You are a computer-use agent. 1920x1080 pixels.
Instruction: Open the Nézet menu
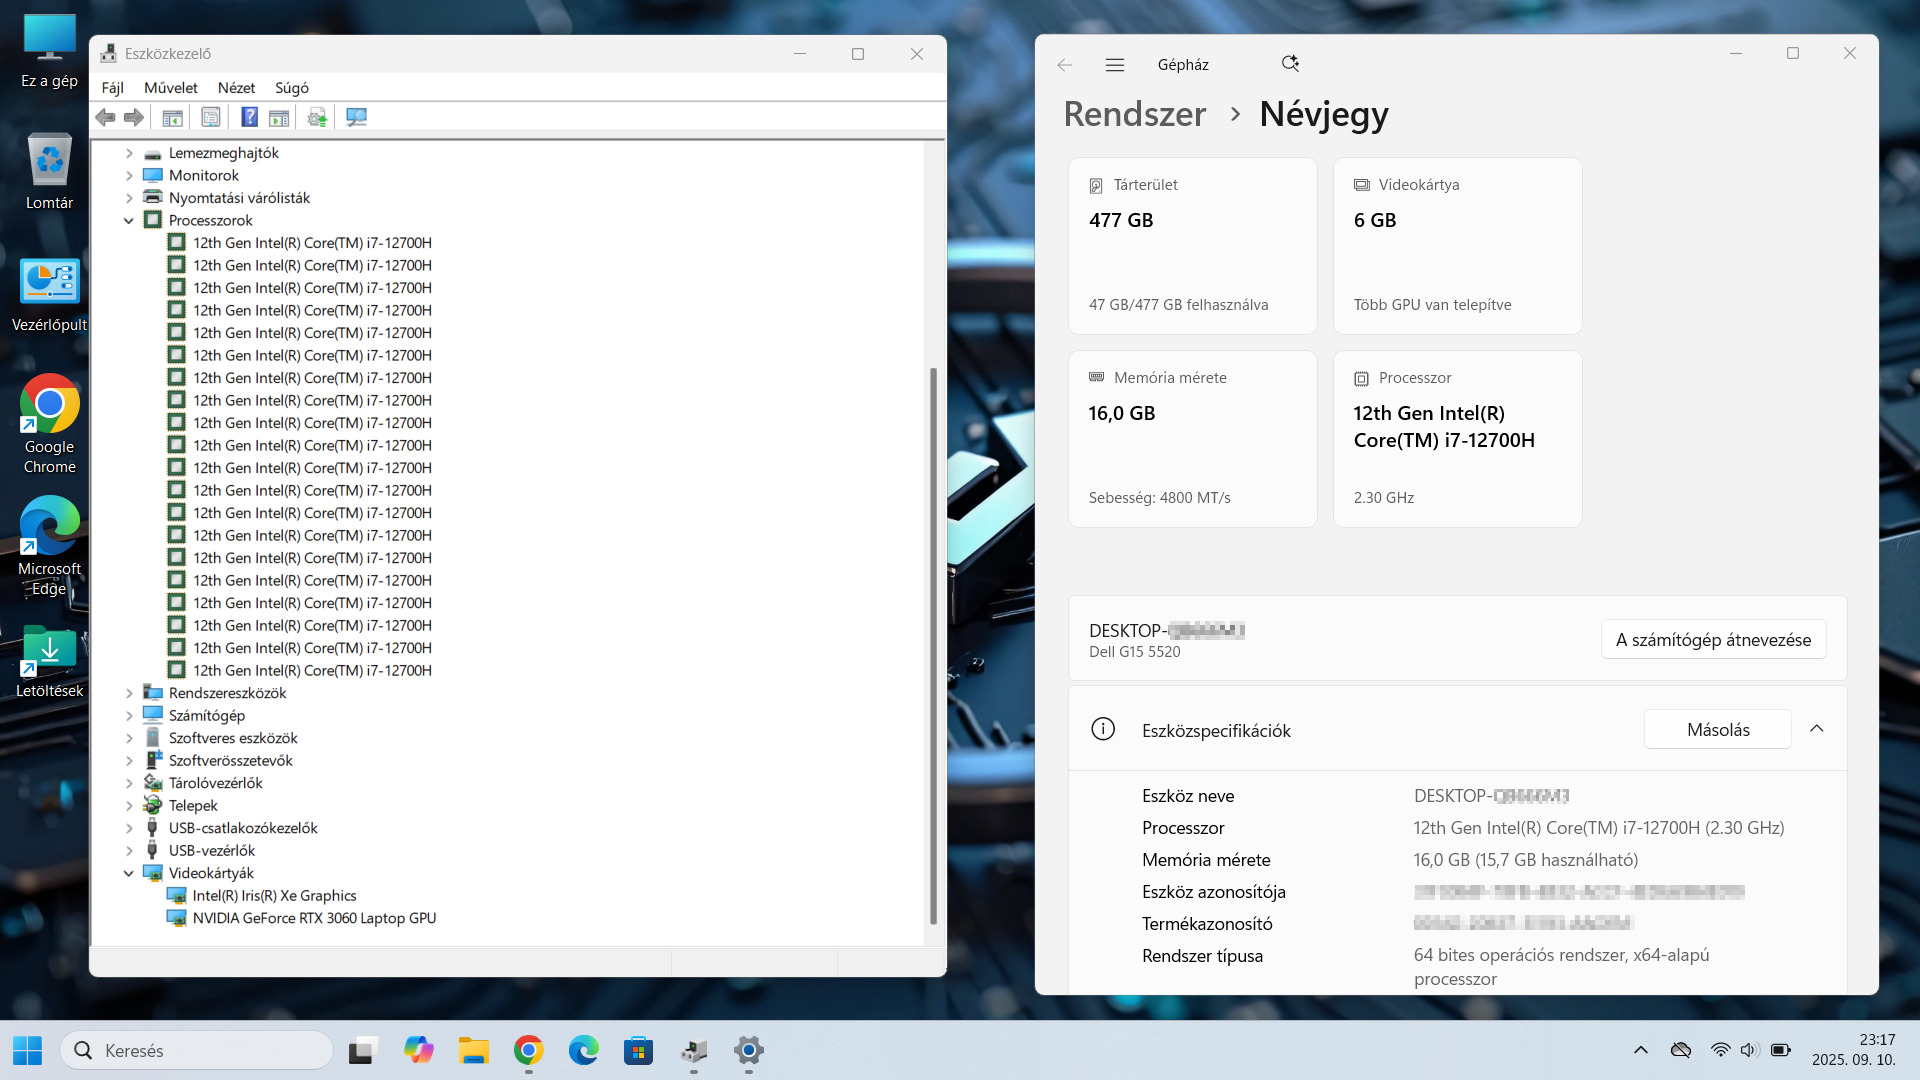click(236, 88)
